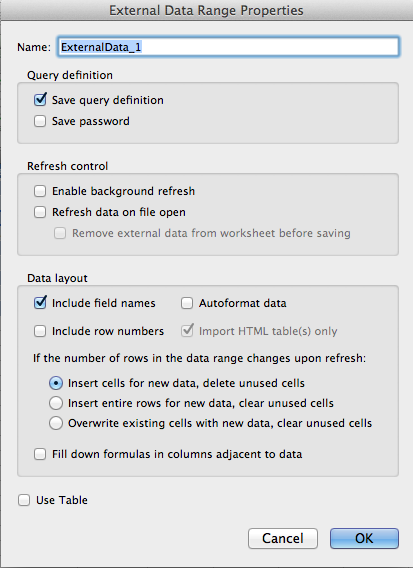Confirm settings with the OK button
413x568 pixels.
click(x=364, y=538)
